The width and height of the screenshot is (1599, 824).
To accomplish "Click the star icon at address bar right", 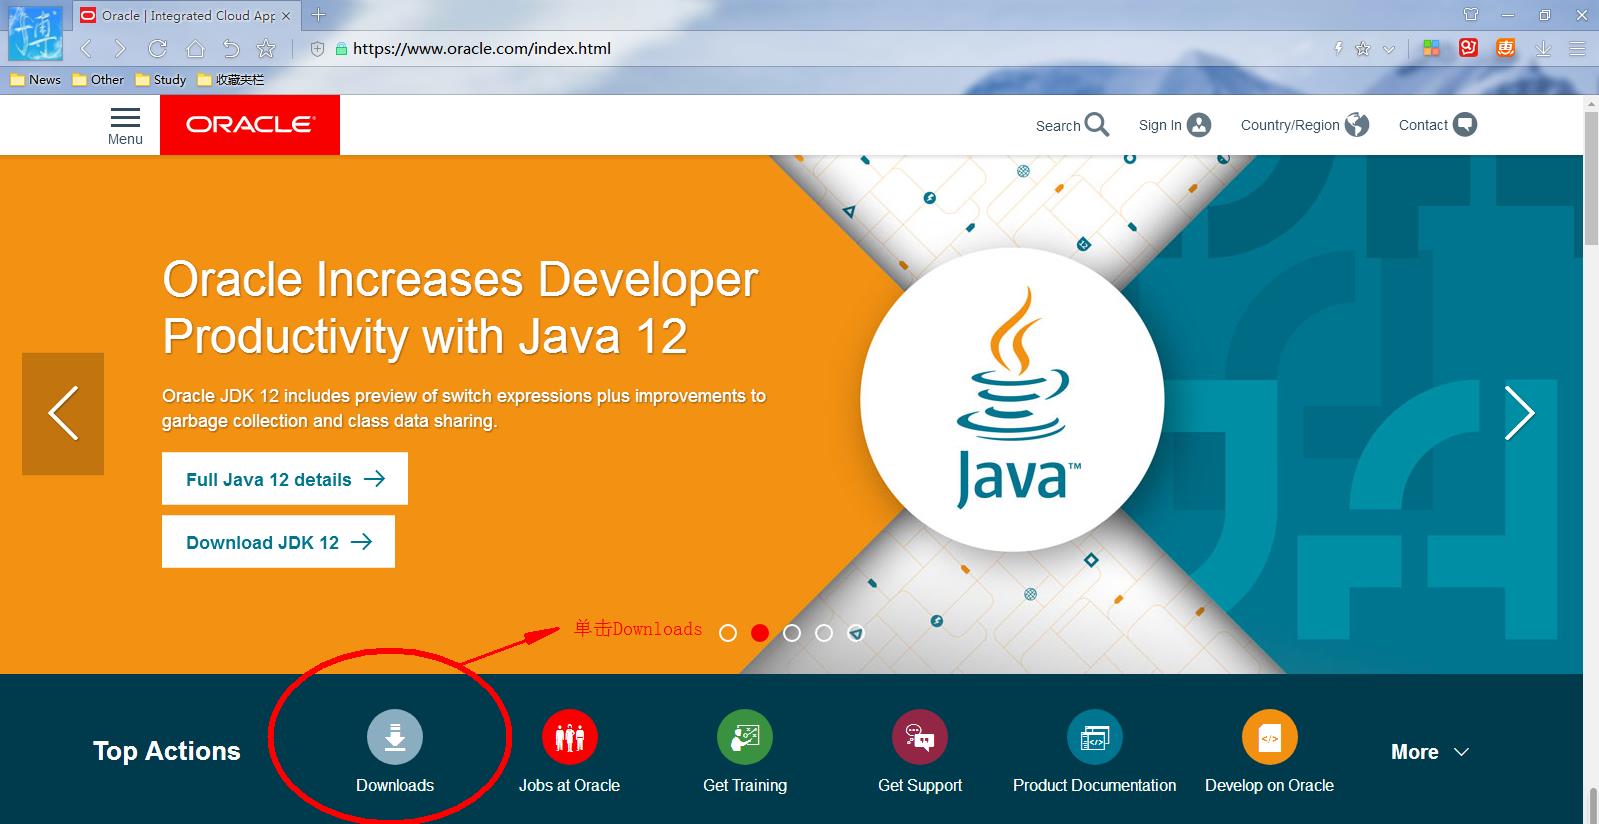I will (1362, 48).
